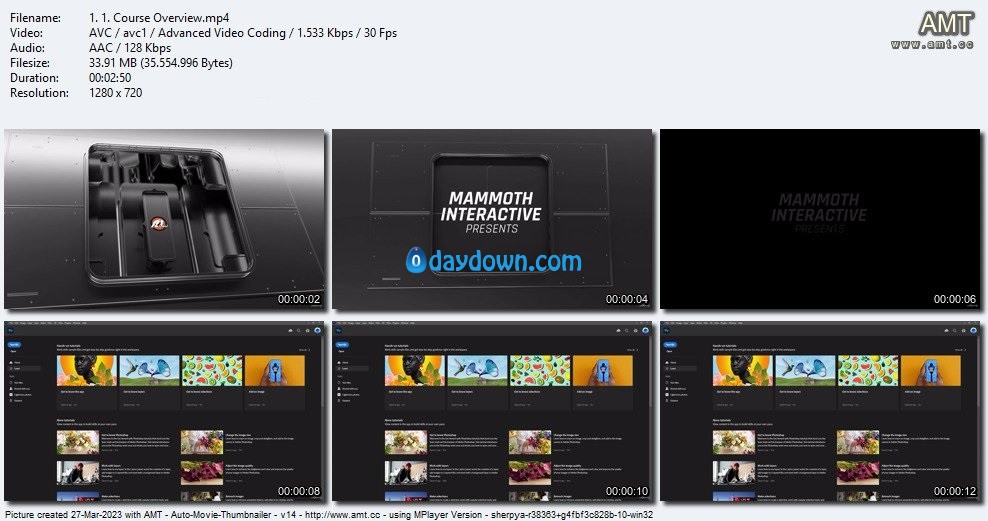Open the http://www.amt.cc link in the footer
The image size is (988, 521).
[x=343, y=515]
